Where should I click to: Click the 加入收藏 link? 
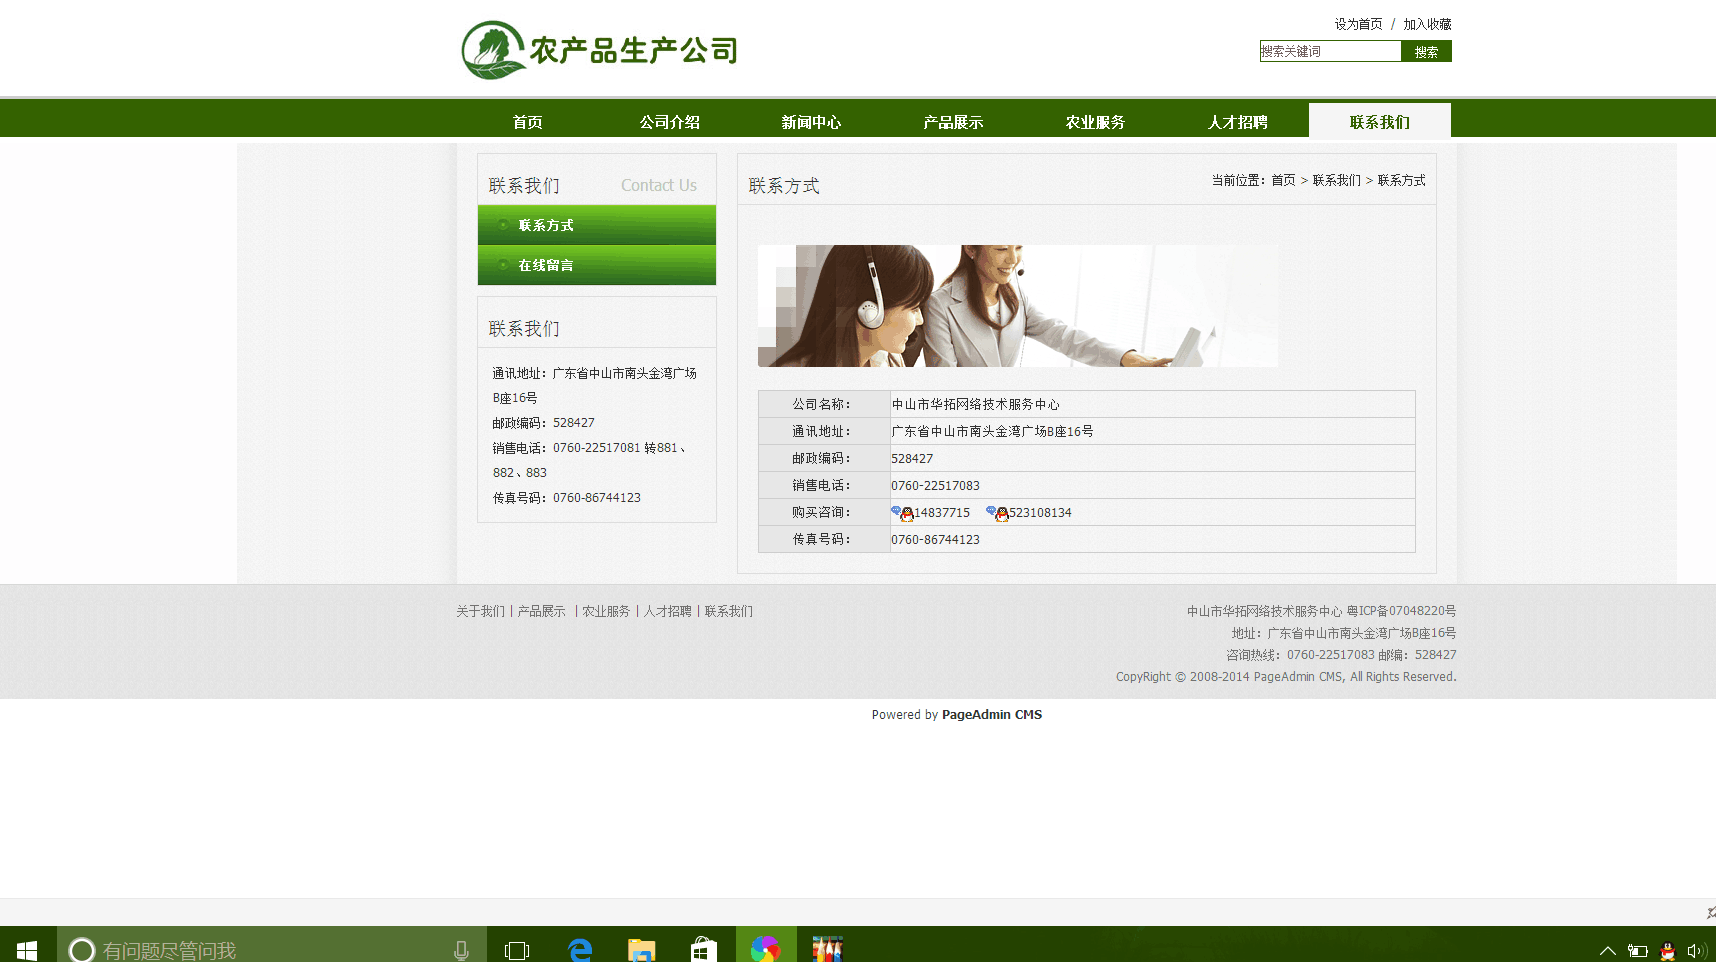pyautogui.click(x=1427, y=24)
